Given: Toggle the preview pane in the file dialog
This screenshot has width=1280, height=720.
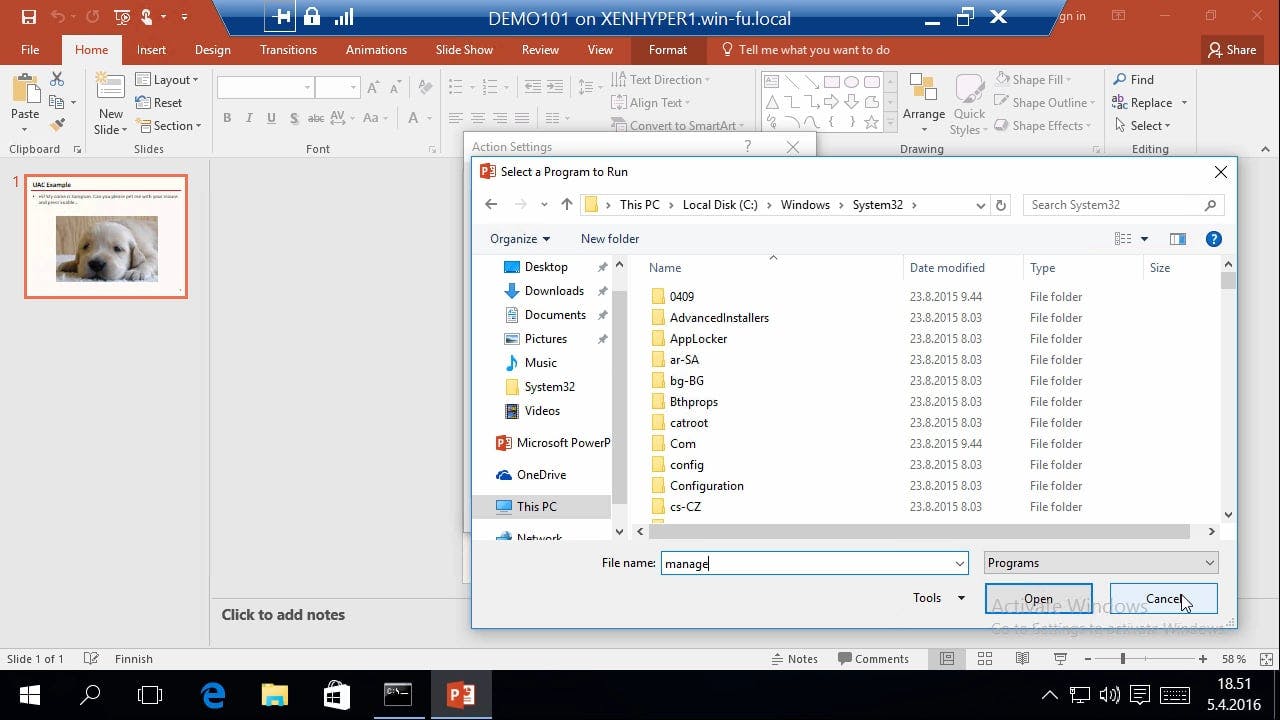Looking at the screenshot, I should (x=1177, y=238).
